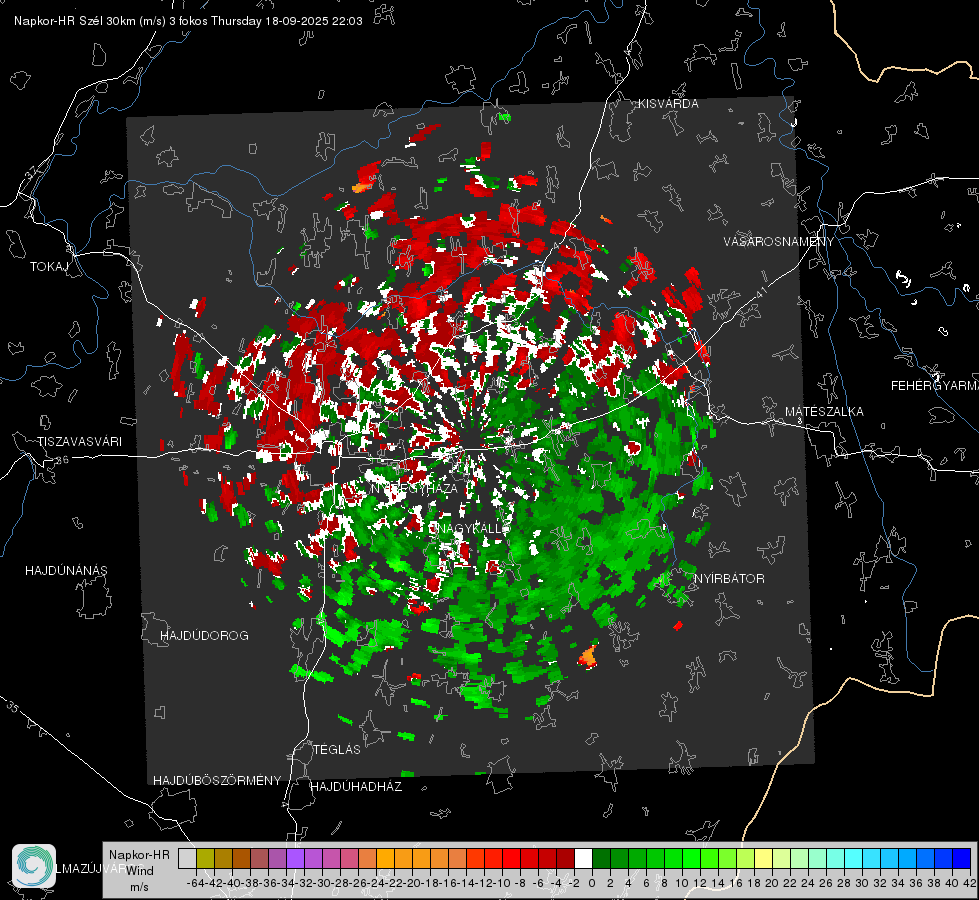Image resolution: width=979 pixels, height=900 pixels.
Task: Pick the yellow swatch between 18 and 20
Action: (x=763, y=858)
